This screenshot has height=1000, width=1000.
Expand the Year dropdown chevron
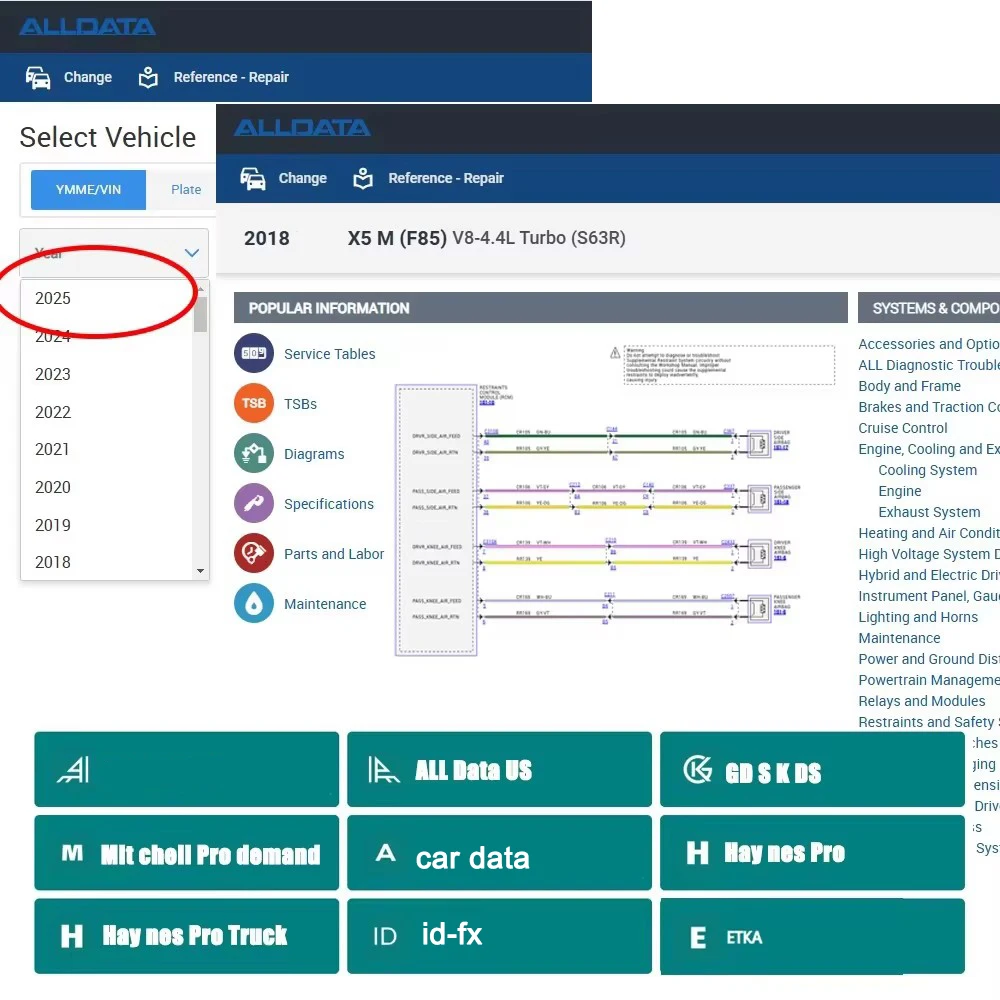click(x=192, y=253)
